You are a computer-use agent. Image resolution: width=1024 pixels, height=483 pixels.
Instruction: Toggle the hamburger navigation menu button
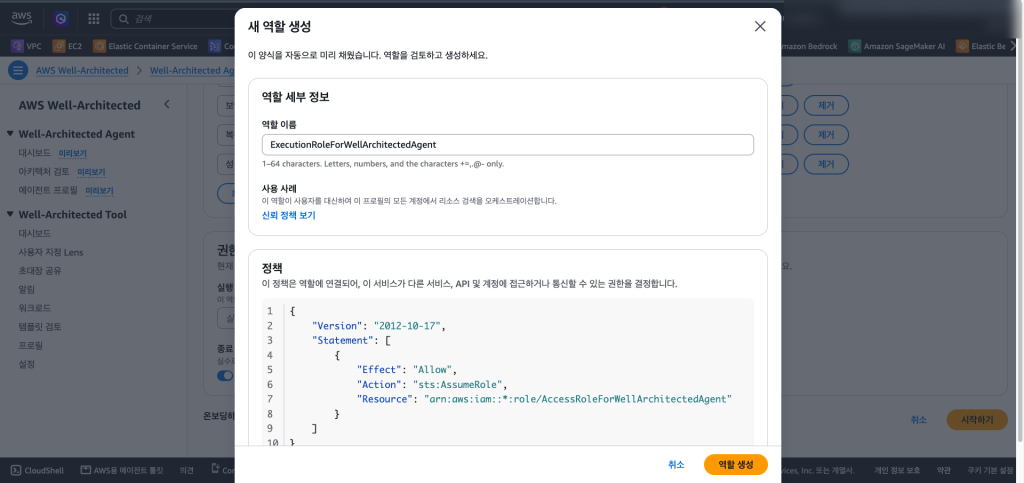click(18, 70)
